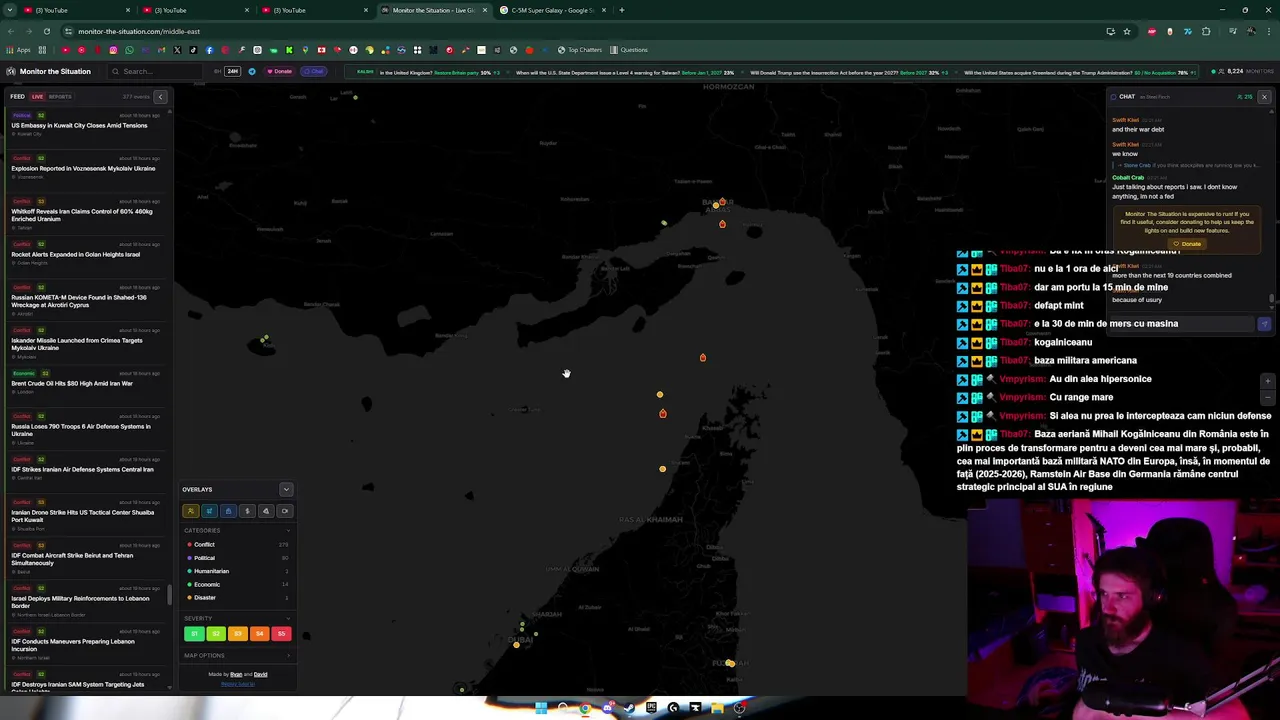
Task: Open the Telegram icon link
Action: (x=252, y=71)
